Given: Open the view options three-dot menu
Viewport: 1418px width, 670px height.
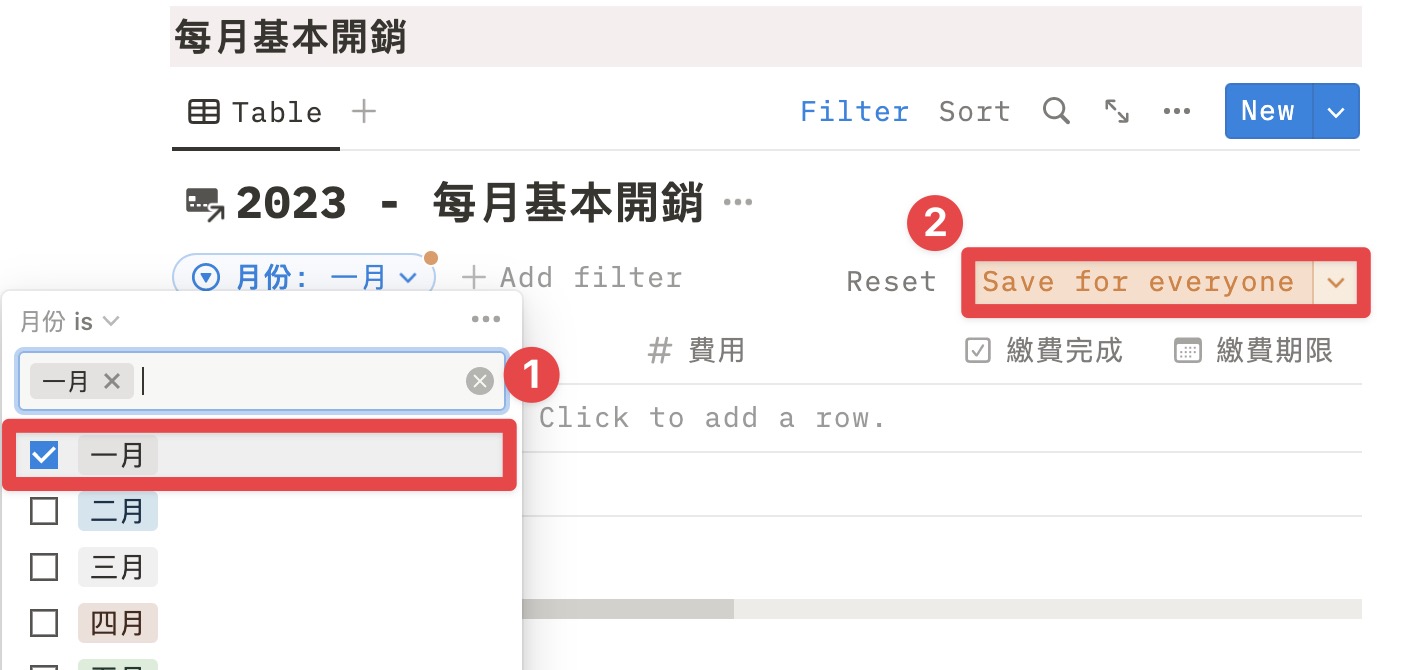Looking at the screenshot, I should [1177, 111].
